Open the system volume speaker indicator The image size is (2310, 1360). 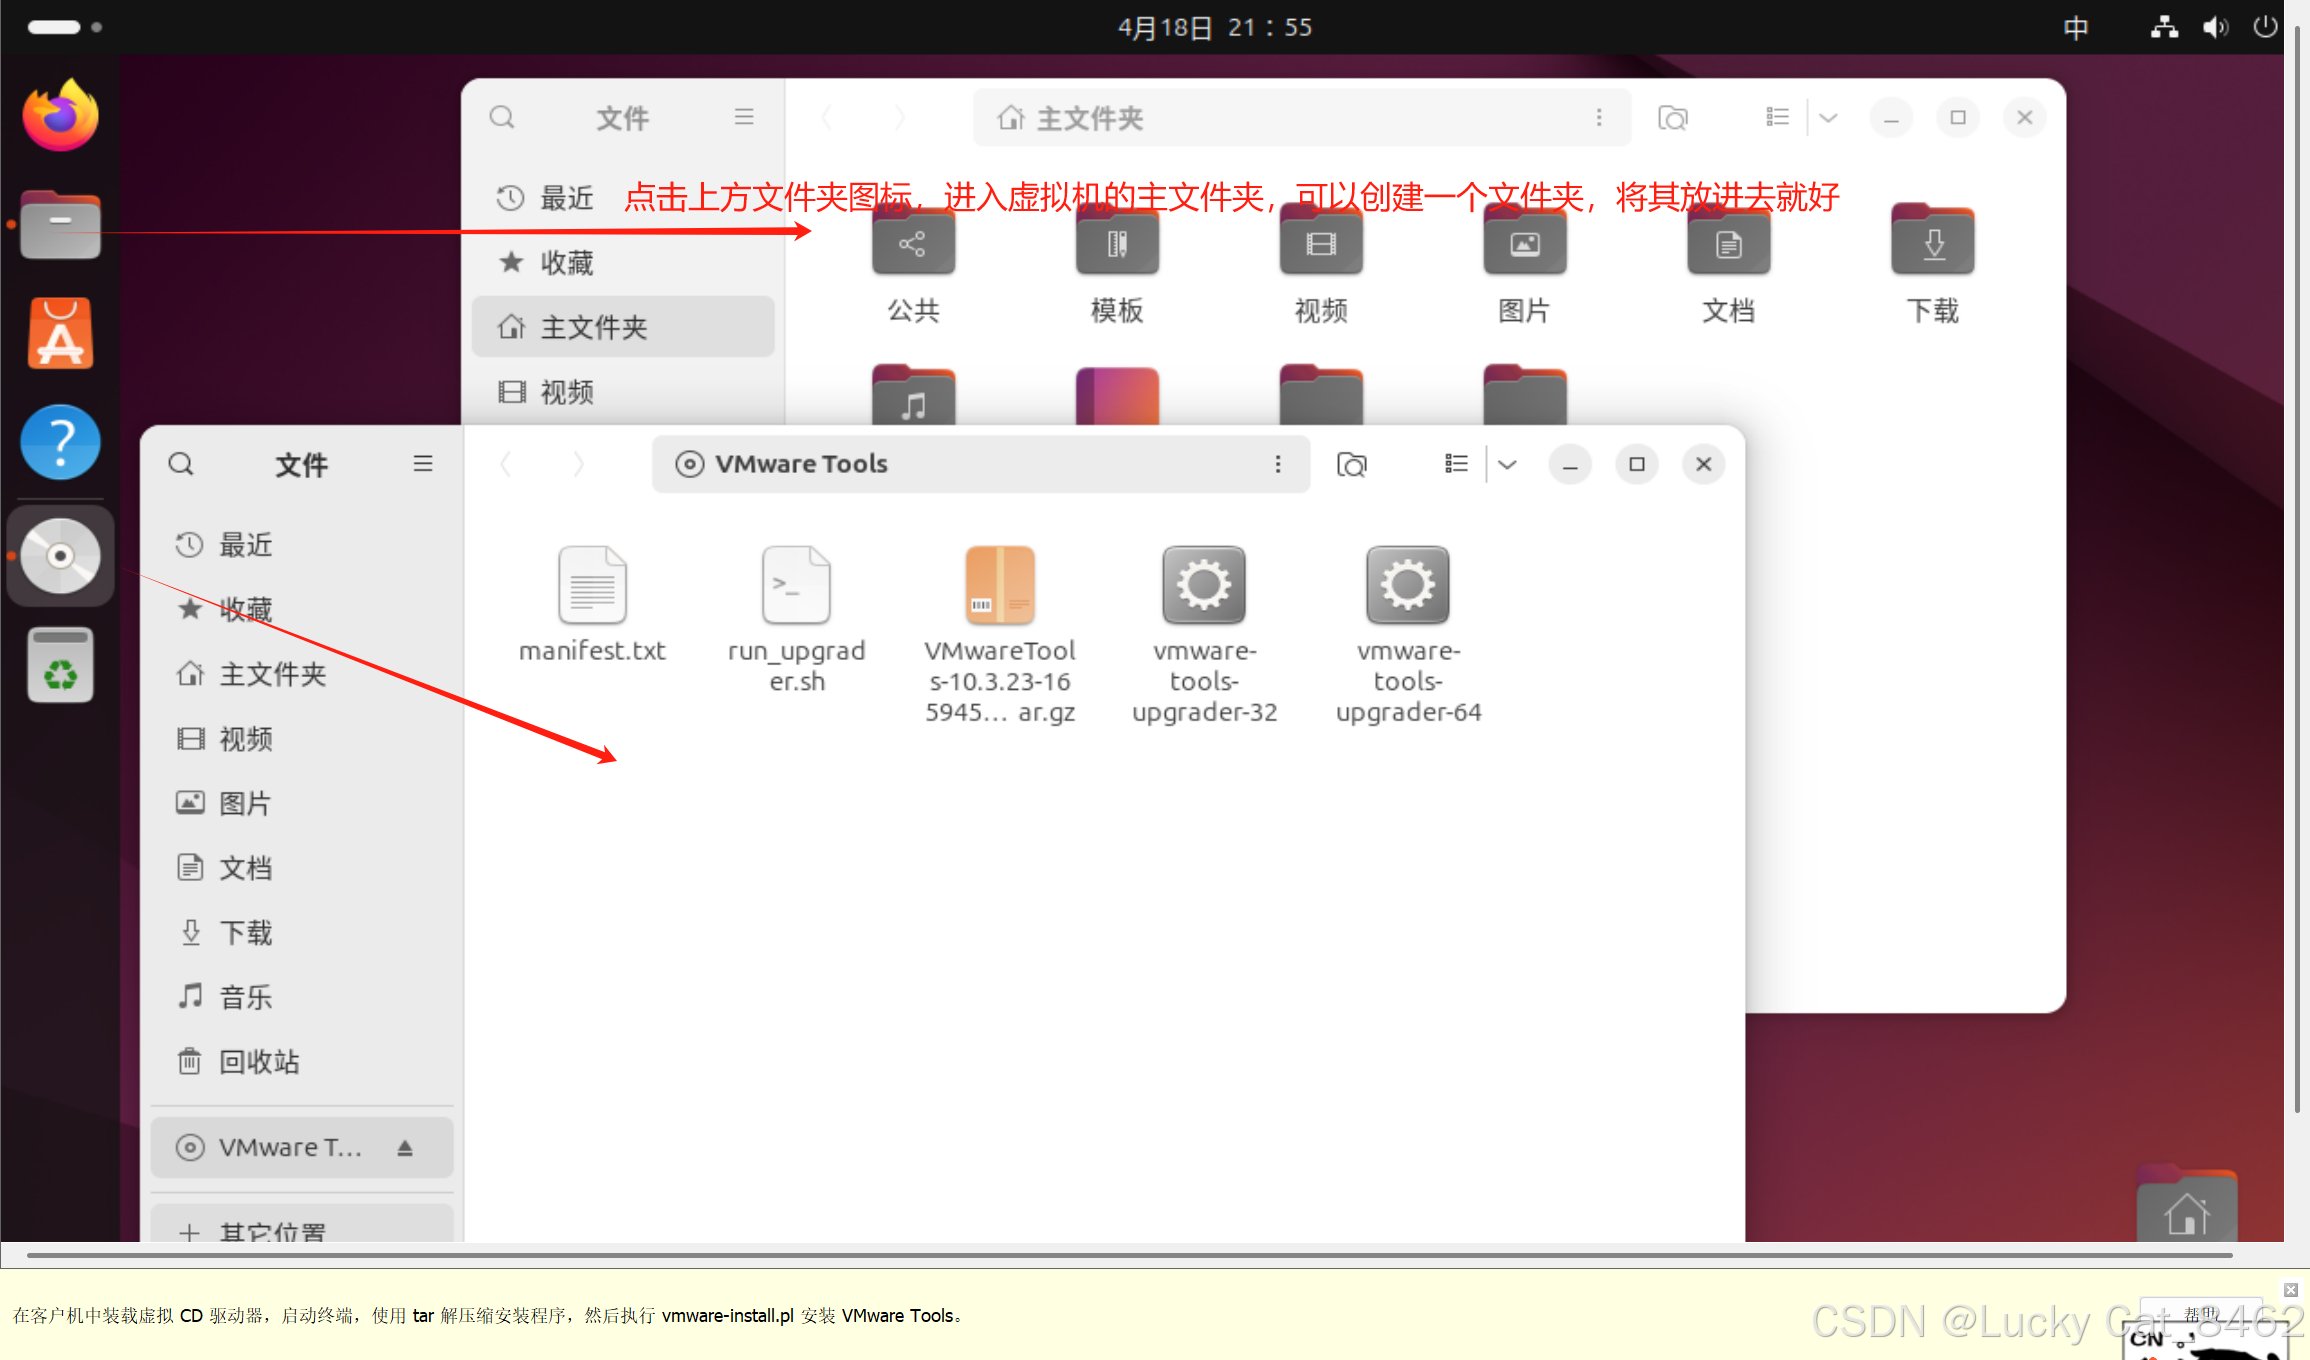[x=2215, y=28]
